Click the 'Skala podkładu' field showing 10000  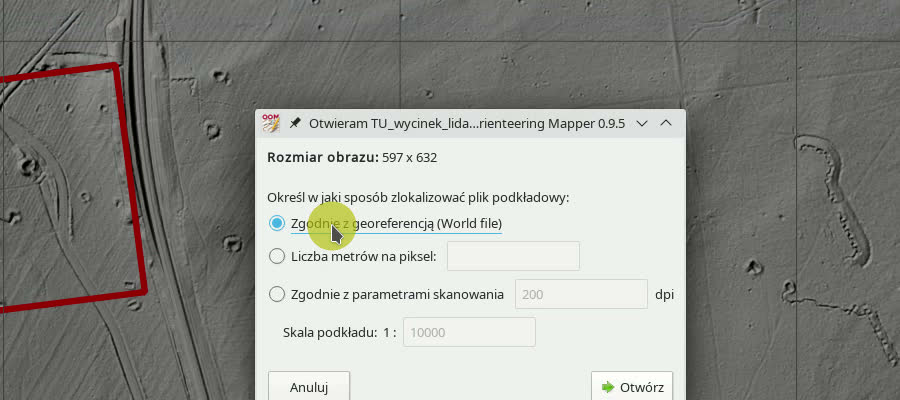point(469,332)
